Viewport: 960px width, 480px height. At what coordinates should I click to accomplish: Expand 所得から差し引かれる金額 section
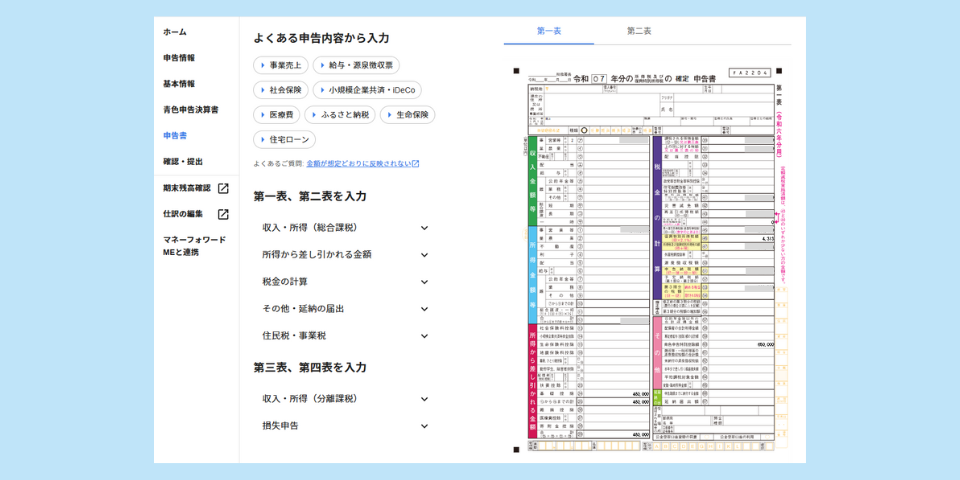coord(345,255)
